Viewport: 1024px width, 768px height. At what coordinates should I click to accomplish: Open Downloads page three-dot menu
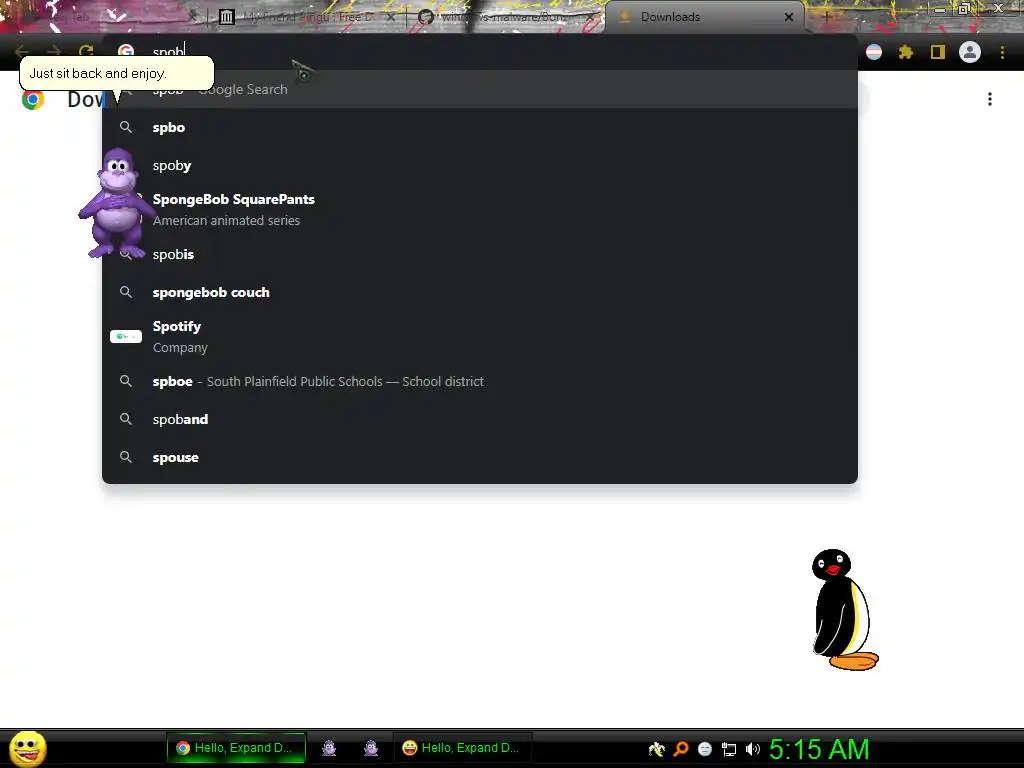990,99
